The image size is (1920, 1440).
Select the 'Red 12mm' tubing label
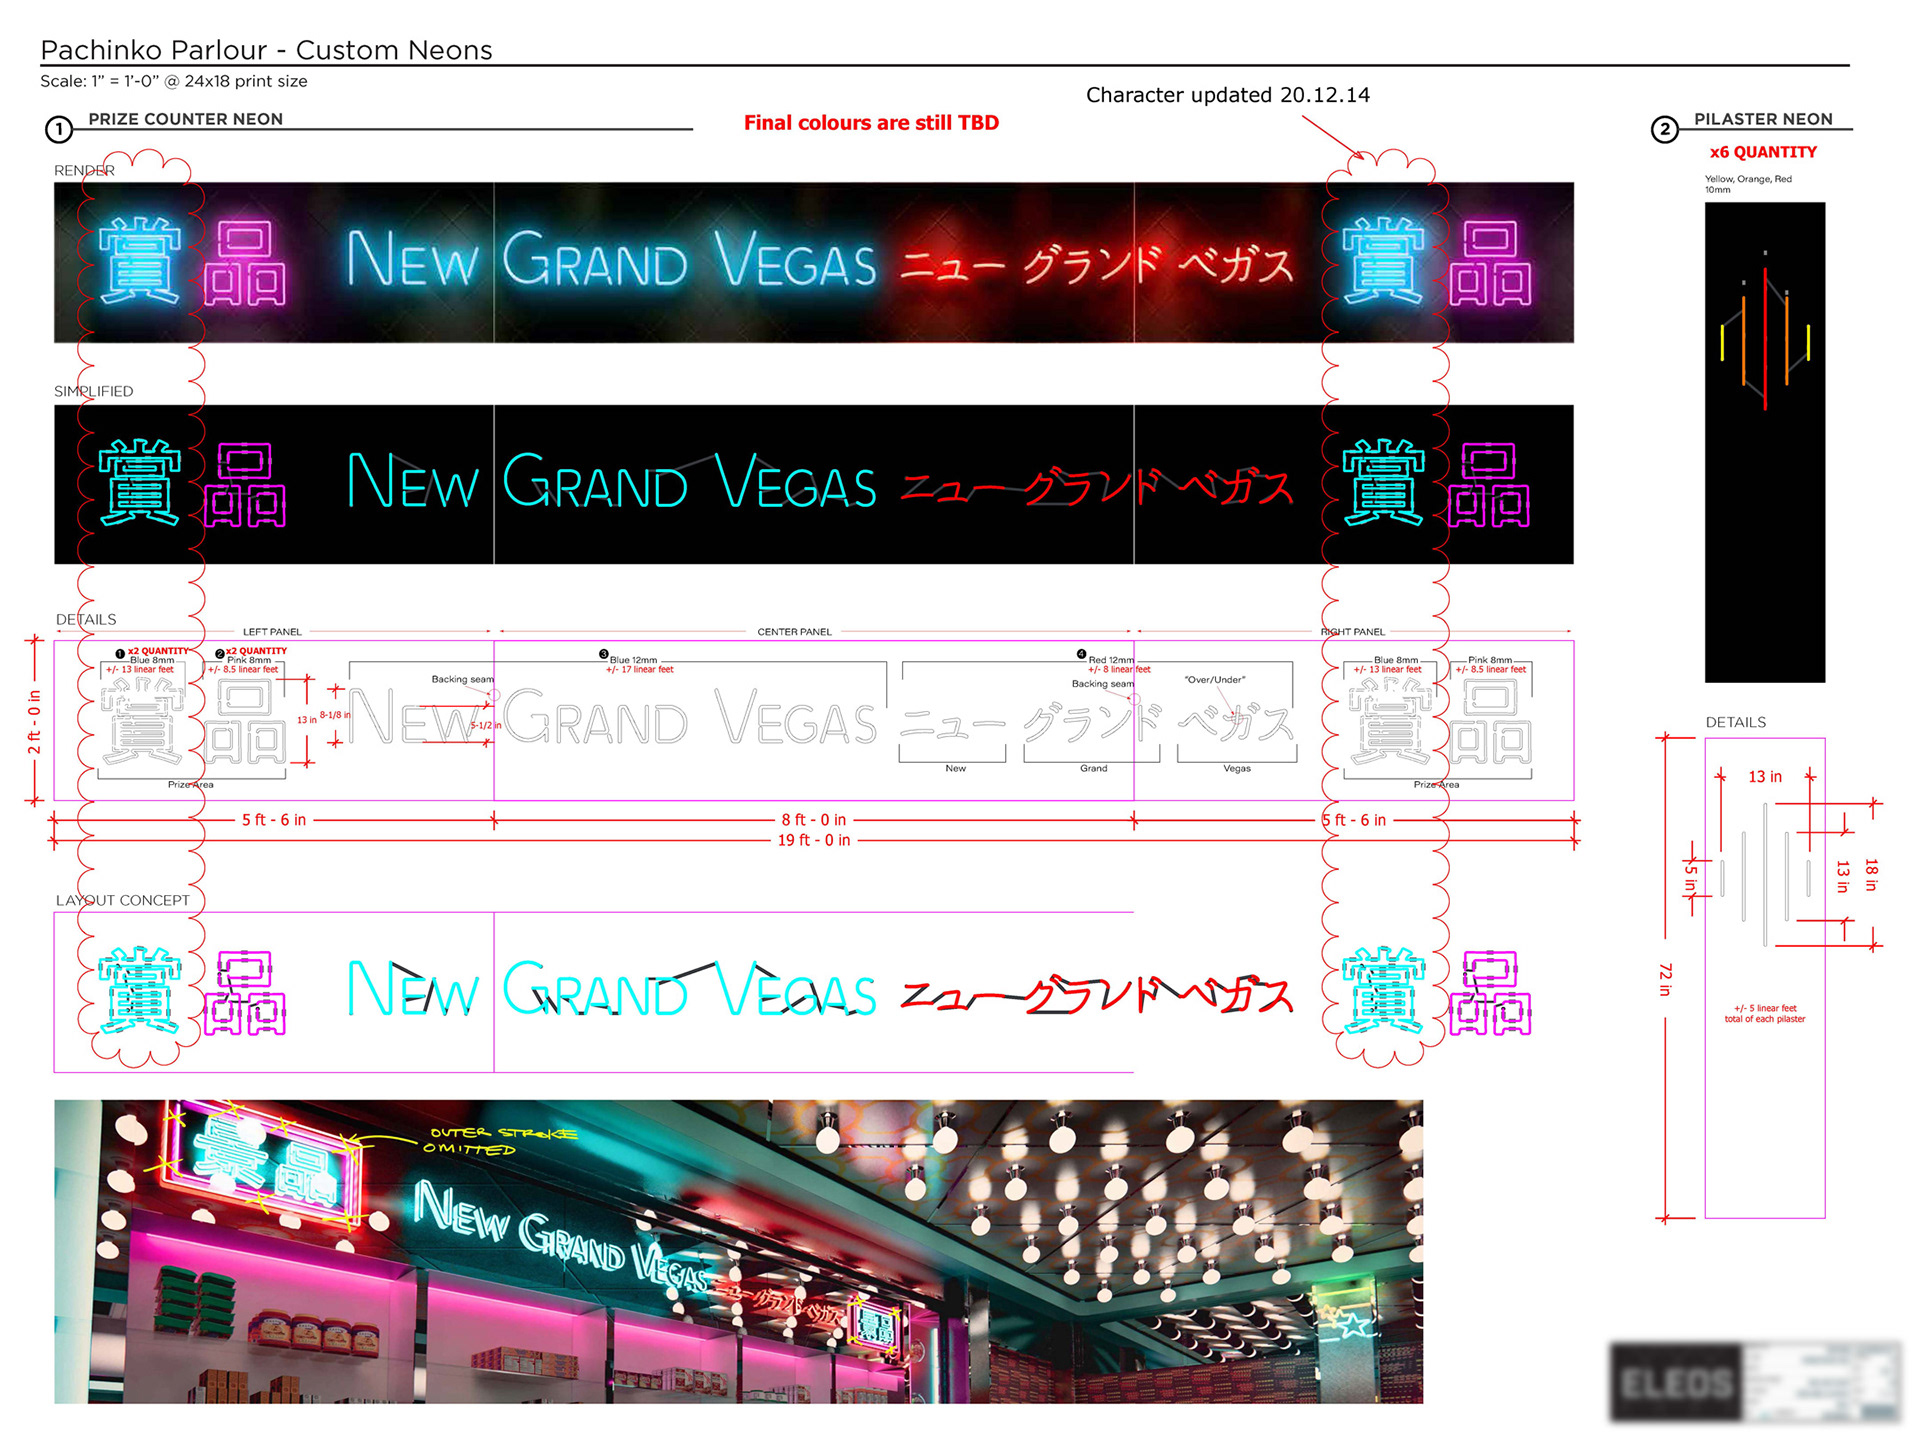pos(1111,660)
